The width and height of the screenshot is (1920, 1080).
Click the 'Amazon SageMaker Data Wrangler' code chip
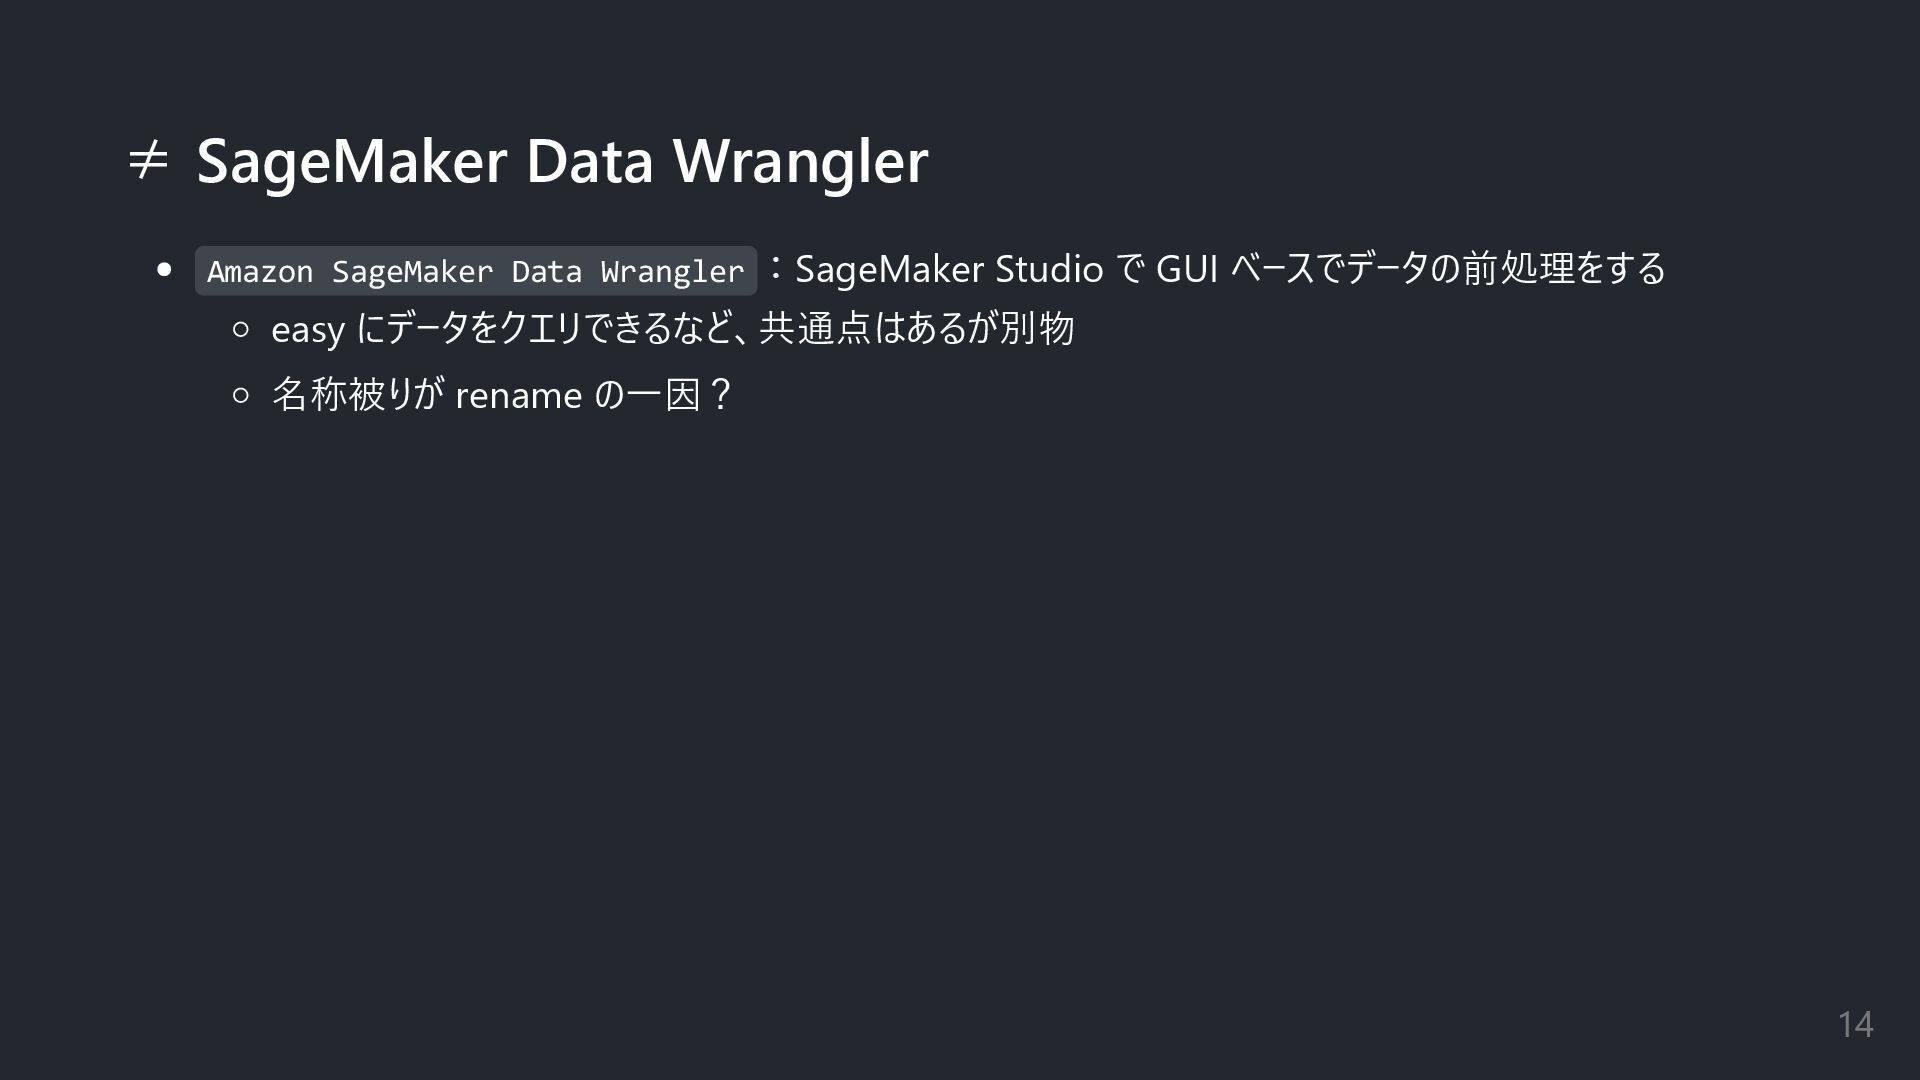(x=476, y=271)
